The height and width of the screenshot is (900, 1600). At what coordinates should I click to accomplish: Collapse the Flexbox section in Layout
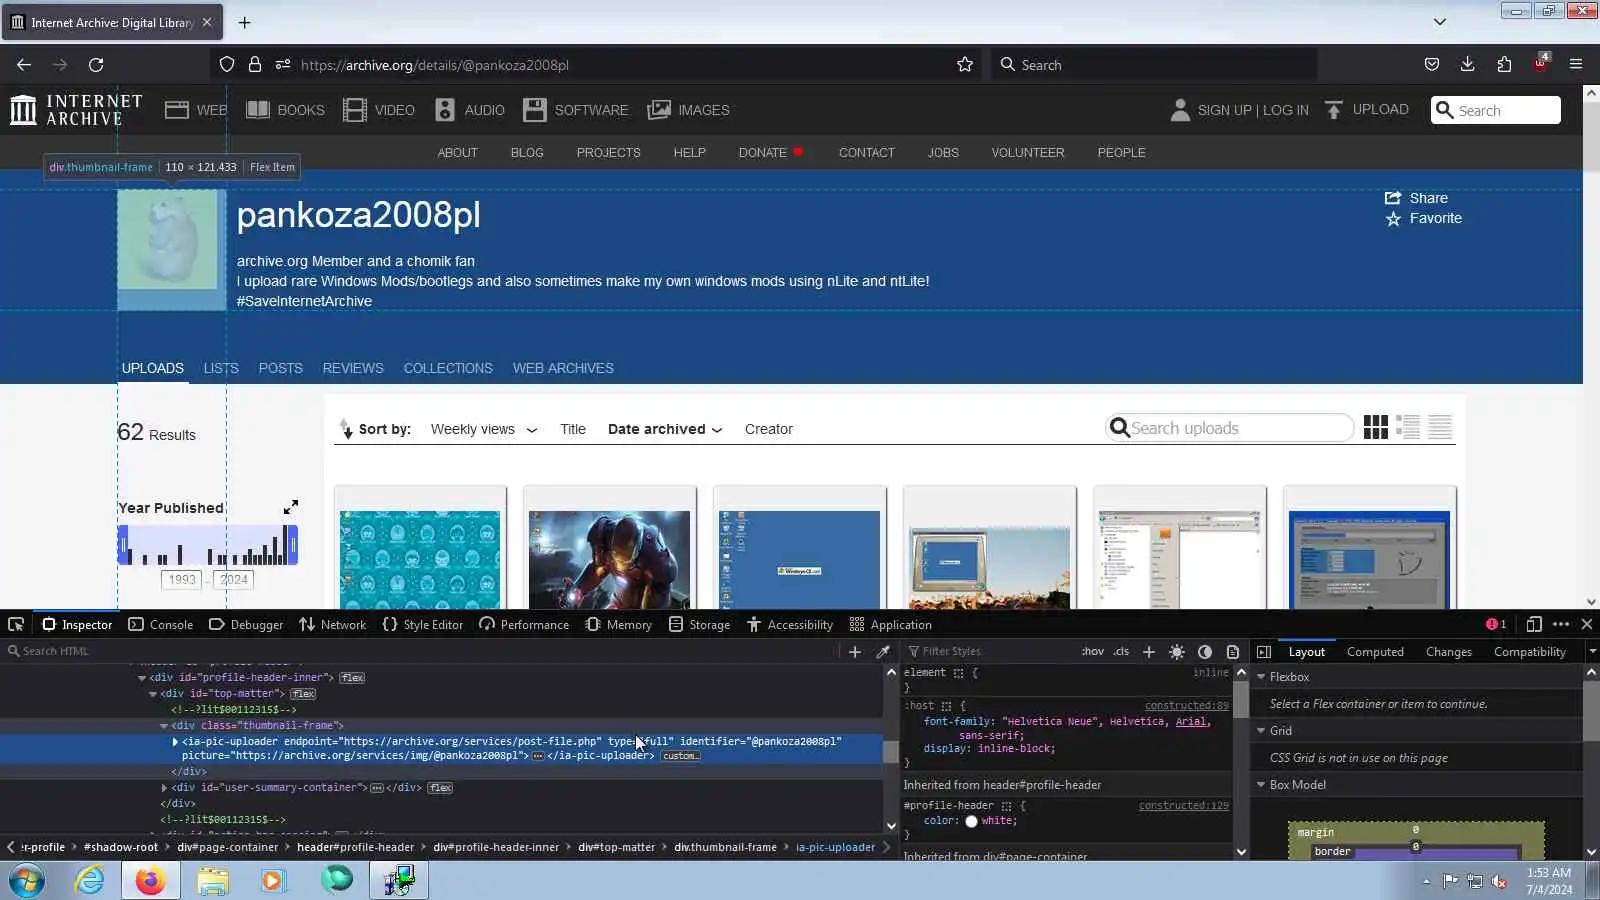1261,677
